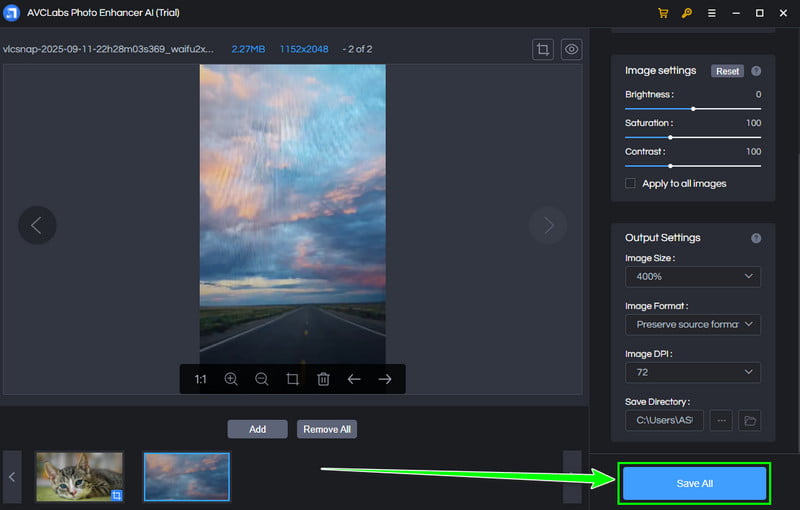Viewport: 800px width, 510px height.
Task: Zoom in using the magnifier plus icon
Action: point(231,380)
